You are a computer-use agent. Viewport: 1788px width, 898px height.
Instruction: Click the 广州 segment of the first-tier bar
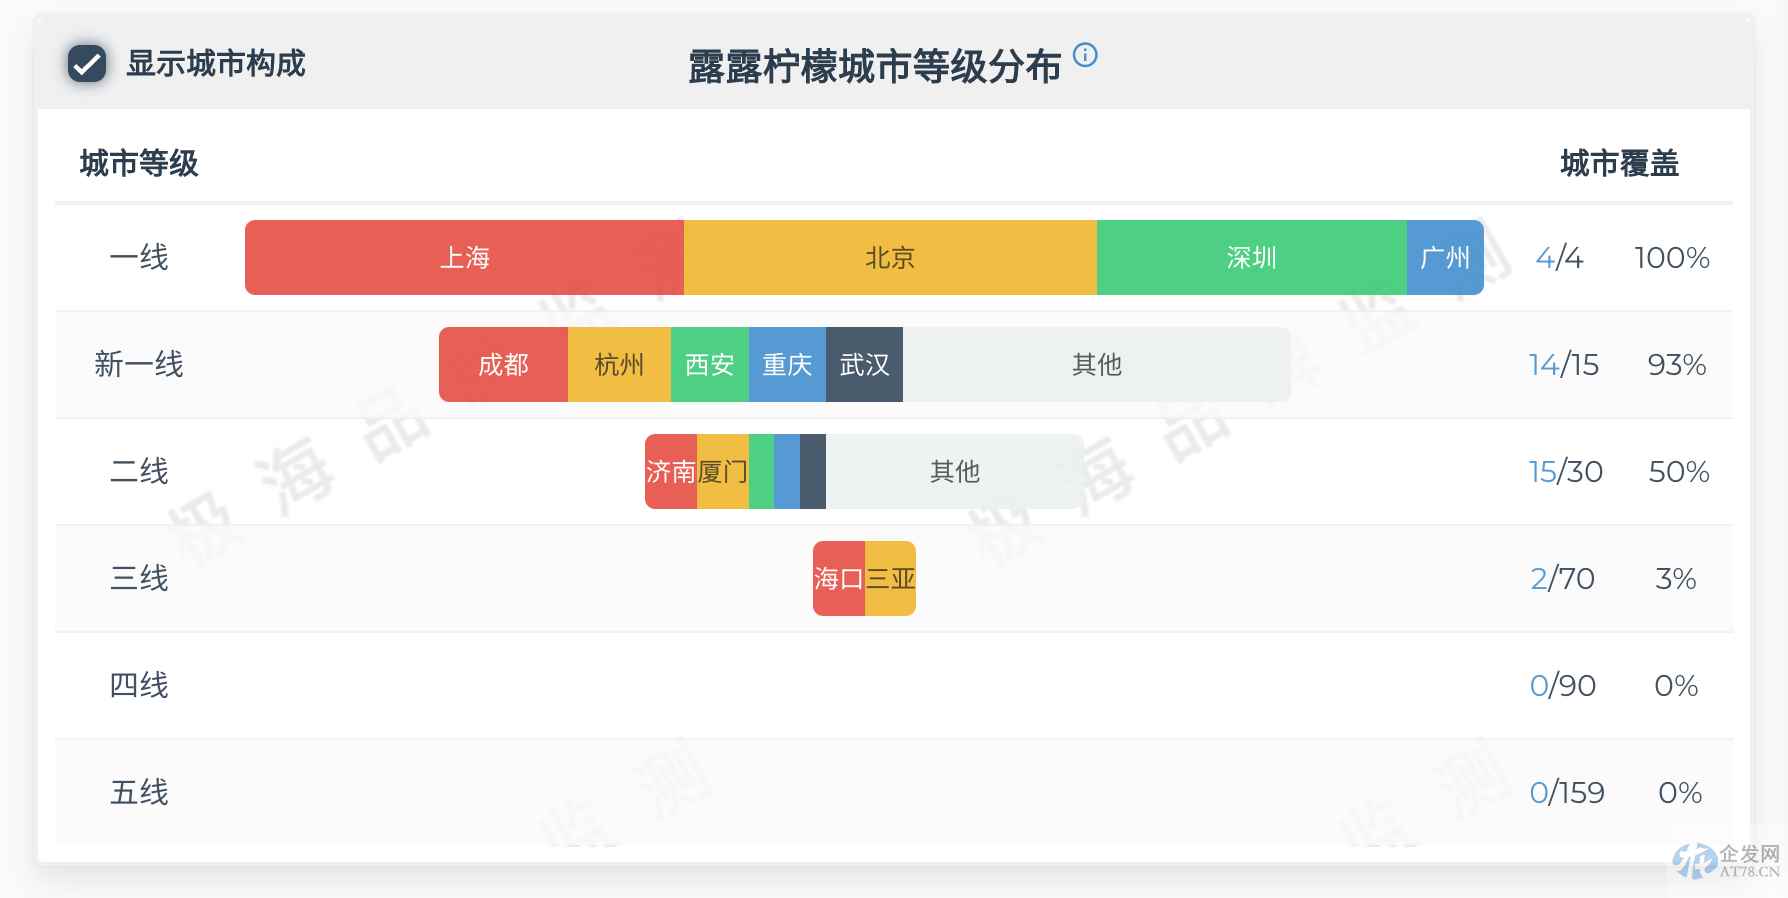click(x=1443, y=257)
